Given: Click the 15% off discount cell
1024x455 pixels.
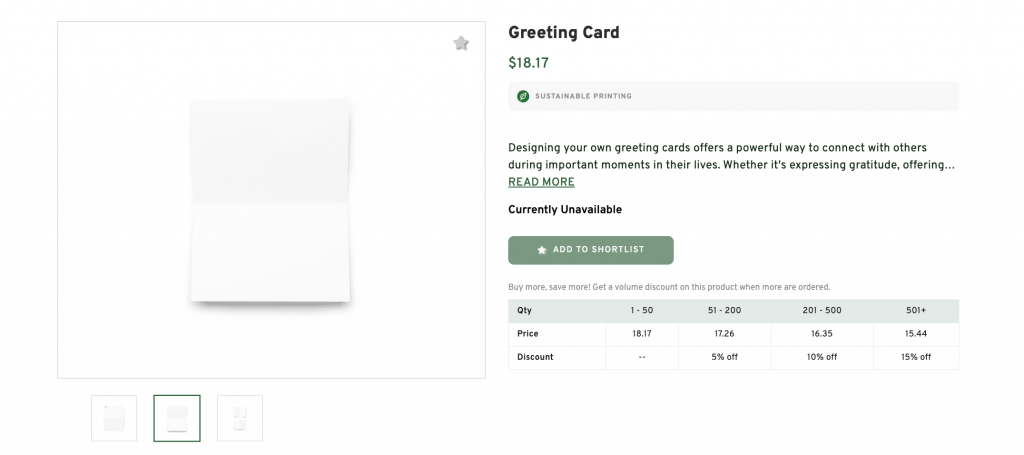Looking at the screenshot, I should tap(916, 358).
